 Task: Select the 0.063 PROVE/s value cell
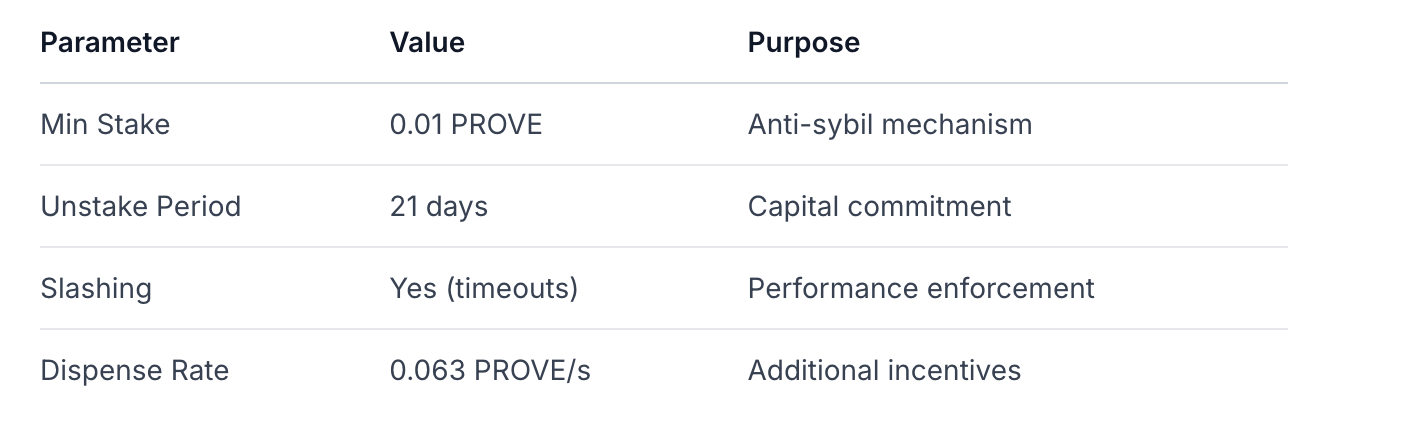[x=490, y=371]
